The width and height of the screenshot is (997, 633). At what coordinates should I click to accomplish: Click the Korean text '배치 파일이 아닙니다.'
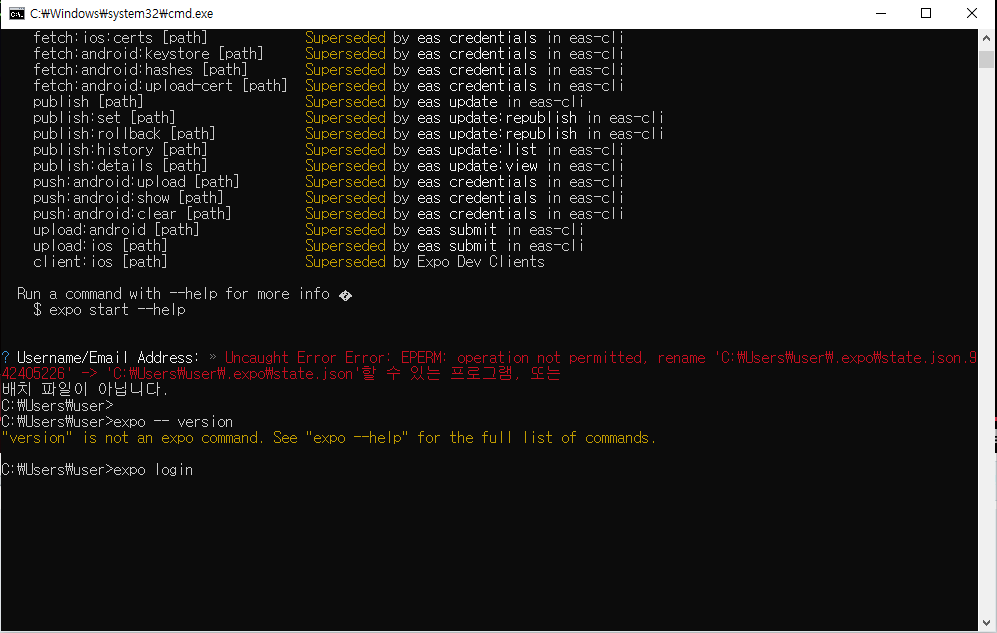85,390
